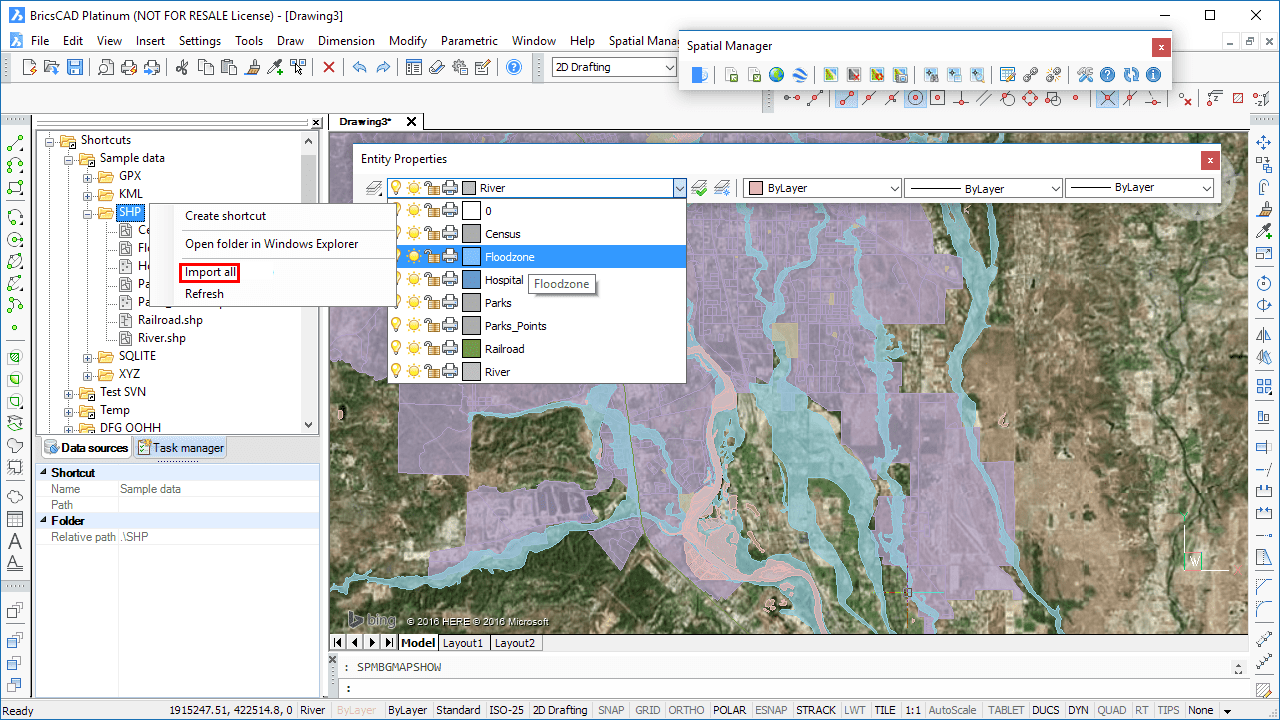Image resolution: width=1280 pixels, height=720 pixels.
Task: Toggle SNAP in the status bar
Action: [610, 710]
